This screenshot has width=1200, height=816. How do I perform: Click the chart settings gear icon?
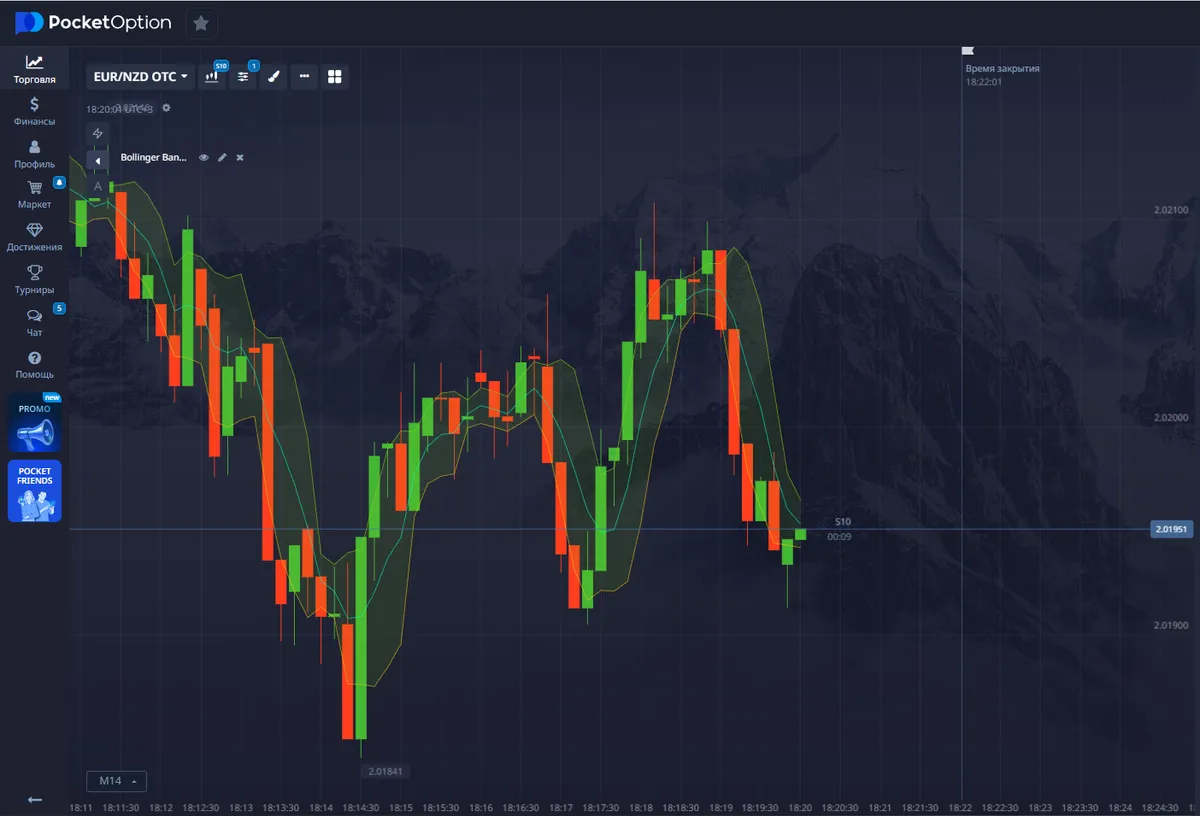pos(166,107)
